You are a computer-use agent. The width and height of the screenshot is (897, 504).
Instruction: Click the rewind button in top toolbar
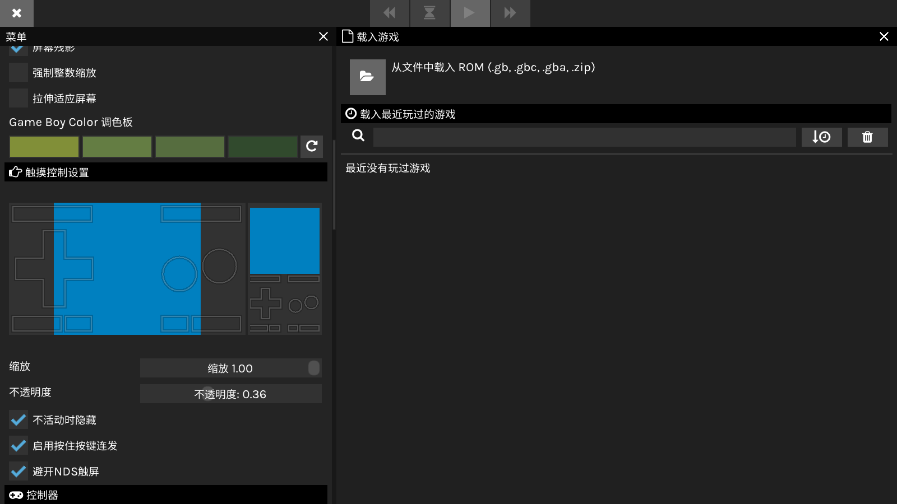point(390,13)
